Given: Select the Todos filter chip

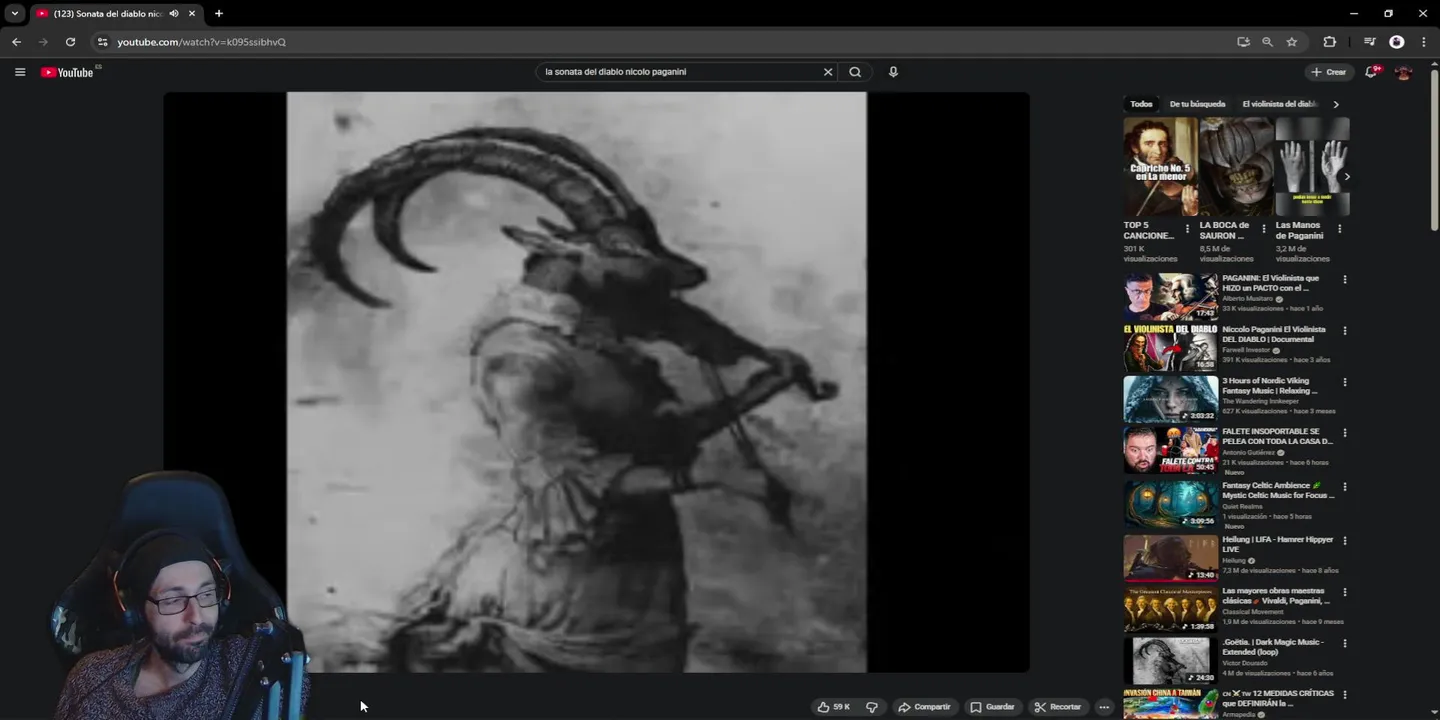Looking at the screenshot, I should click(1141, 104).
